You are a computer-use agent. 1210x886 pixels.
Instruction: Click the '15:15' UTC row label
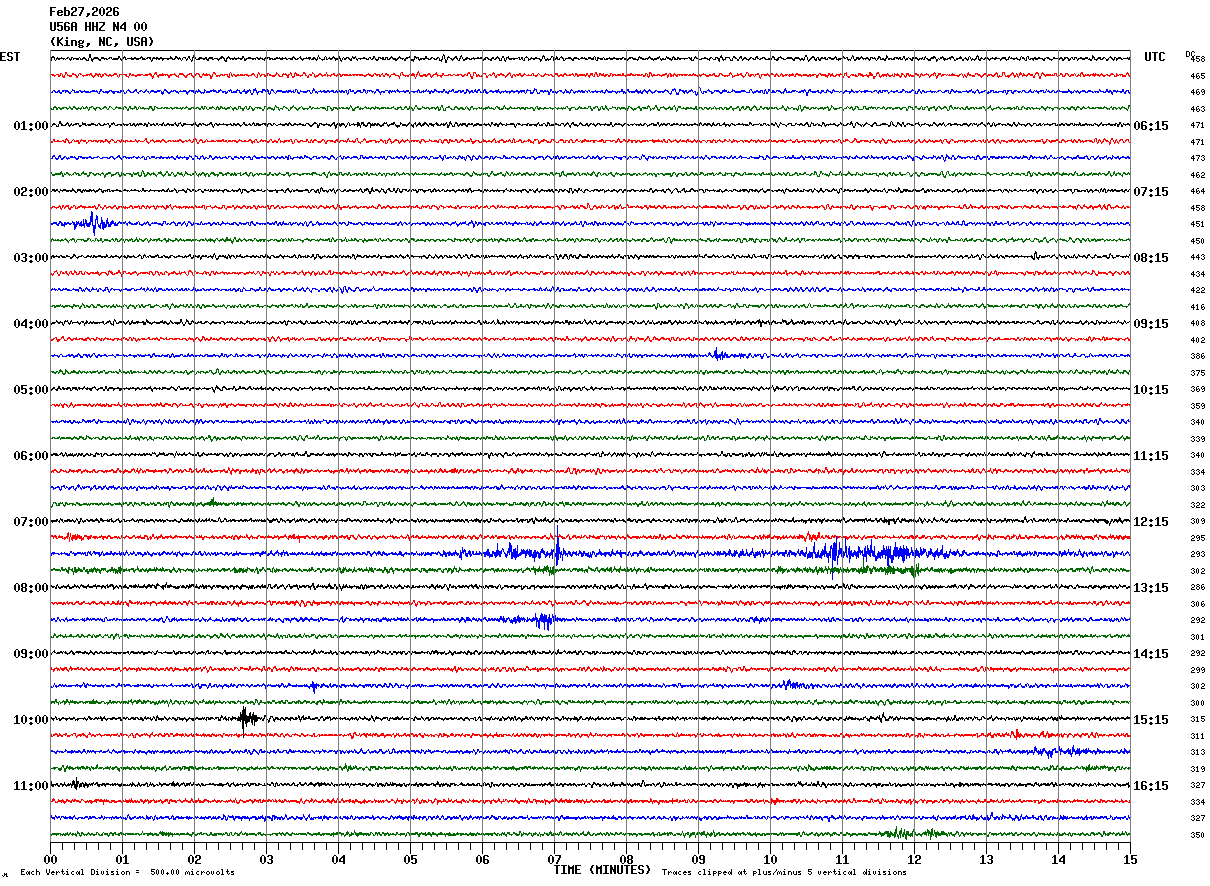(x=1150, y=720)
